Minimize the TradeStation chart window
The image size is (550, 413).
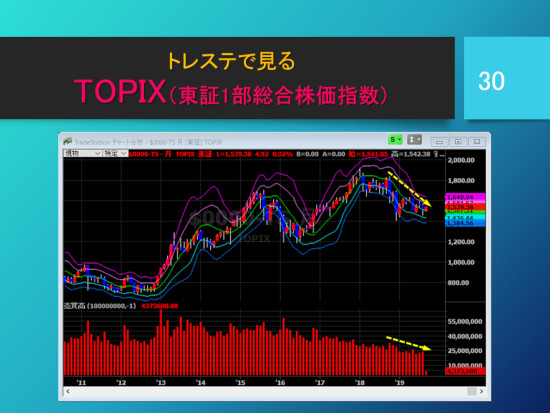(440, 142)
